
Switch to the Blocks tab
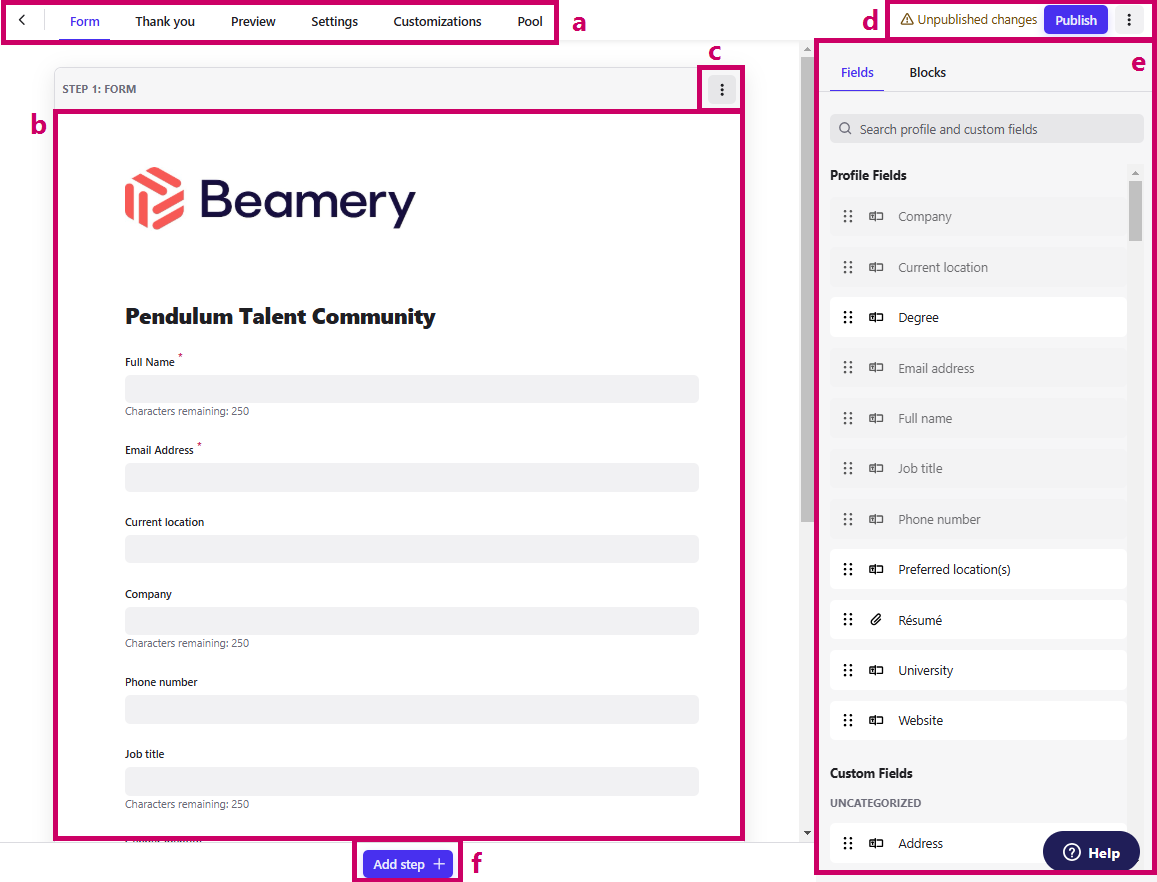927,72
